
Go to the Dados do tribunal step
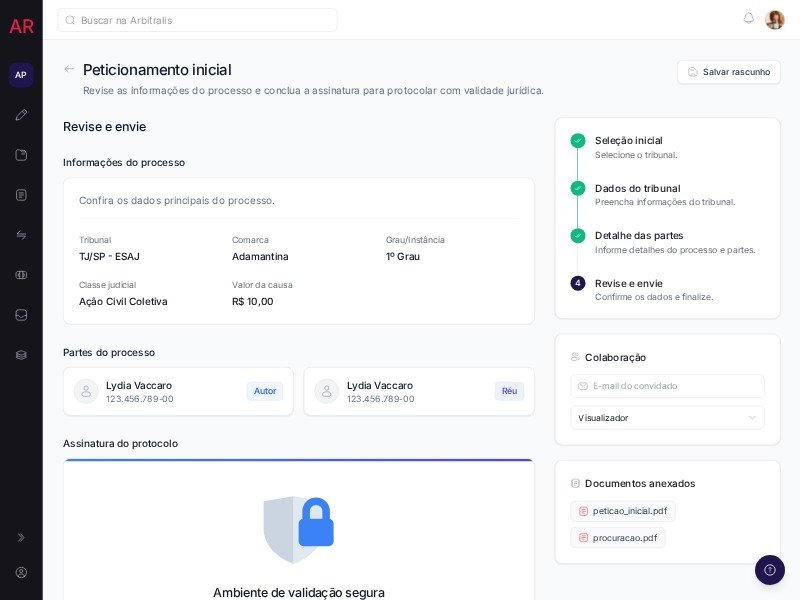click(637, 189)
